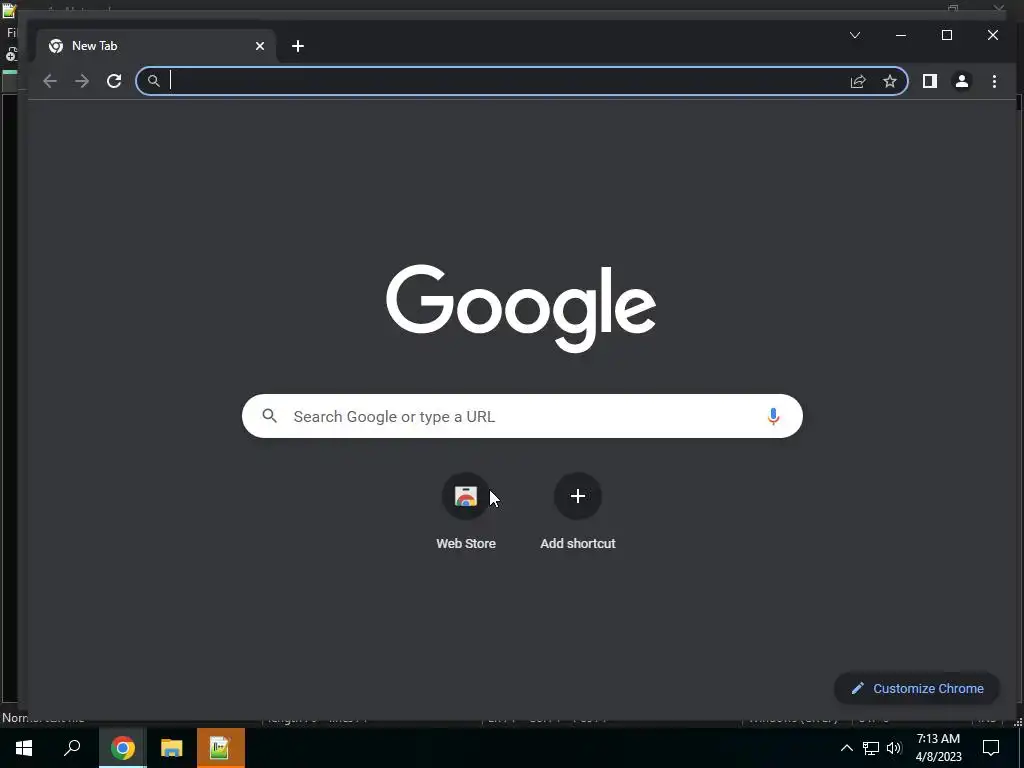Open the volume tray icon
The height and width of the screenshot is (768, 1024).
coord(894,748)
